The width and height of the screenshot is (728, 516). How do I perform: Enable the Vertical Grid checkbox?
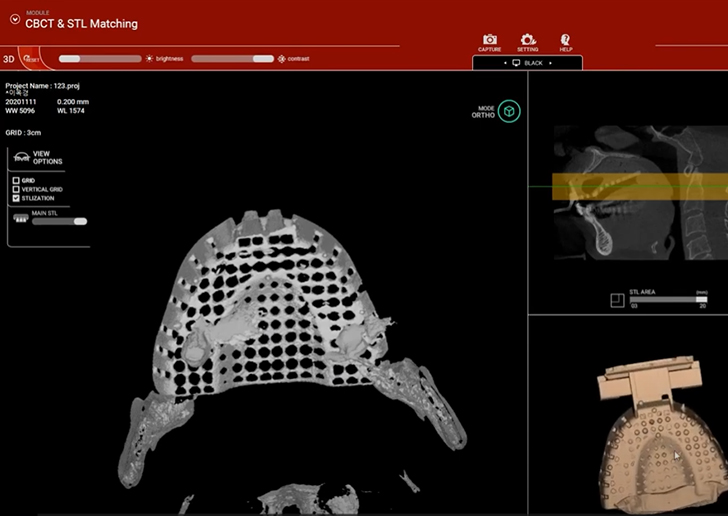(x=16, y=189)
